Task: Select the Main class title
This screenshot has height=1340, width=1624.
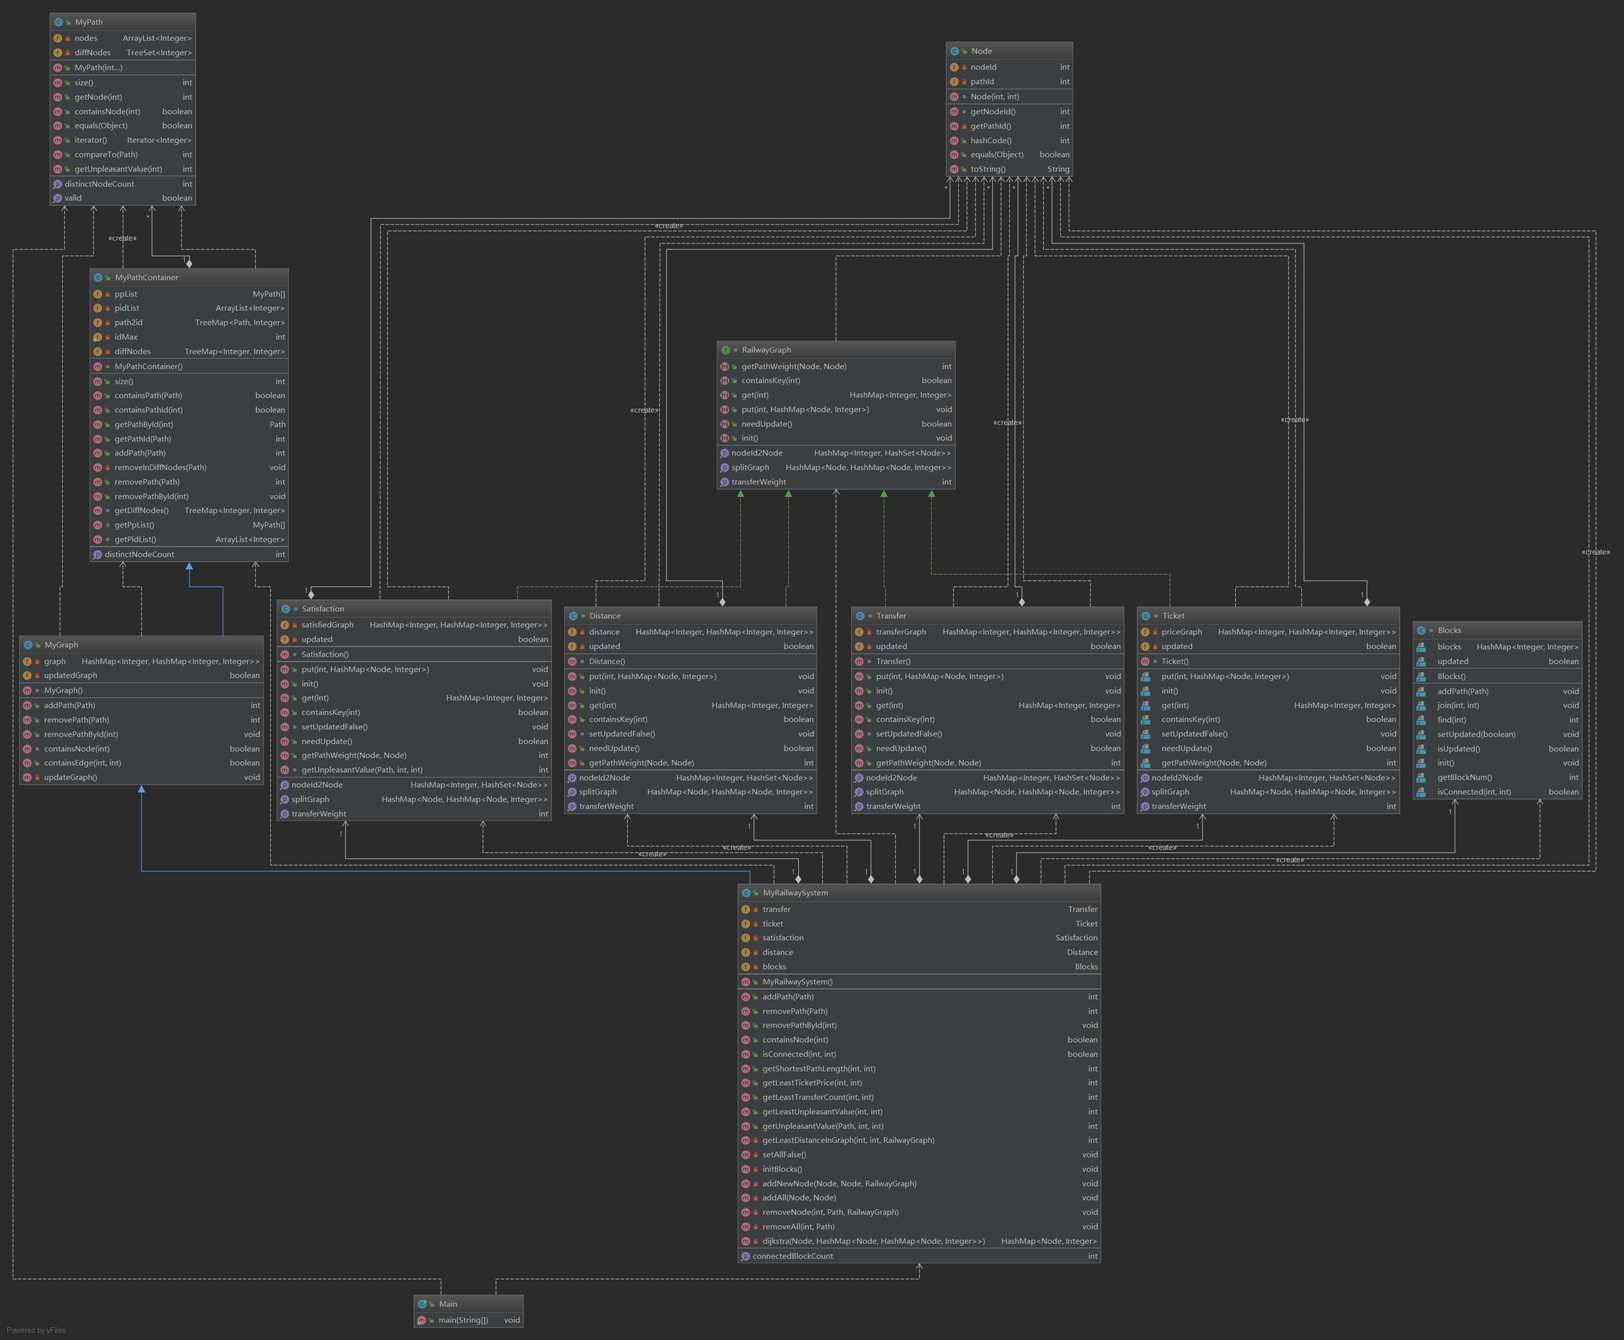Action: click(x=448, y=1304)
